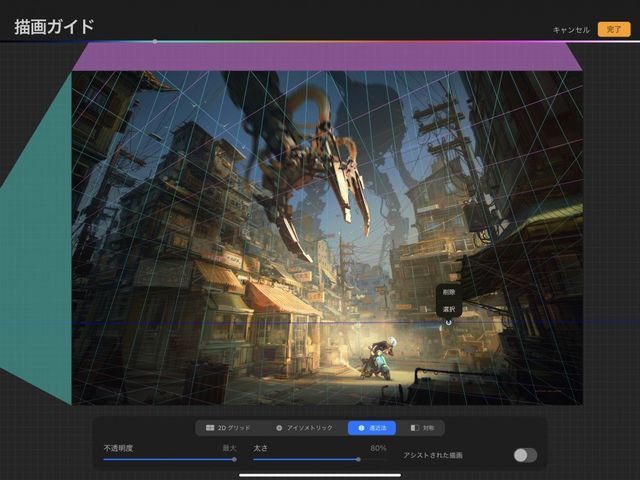The width and height of the screenshot is (640, 480).
Task: Select the 対称 symmetry guide tab
Action: [422, 428]
